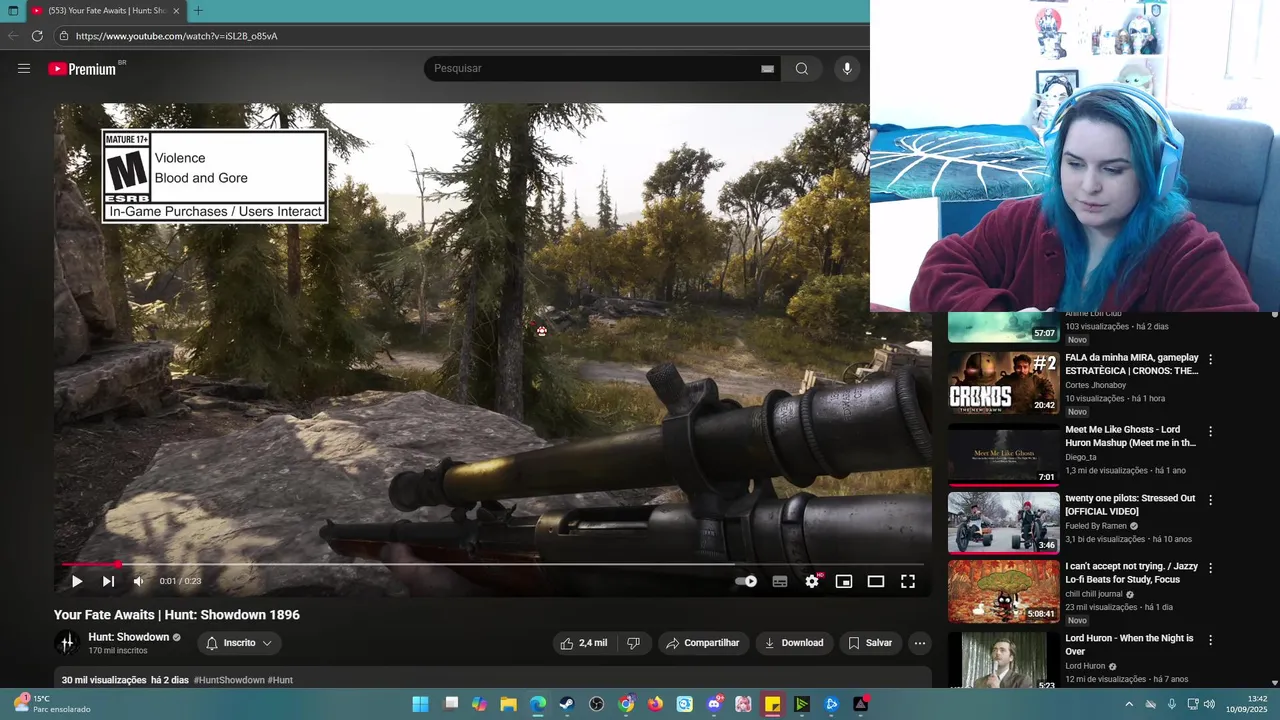Viewport: 1280px width, 720px height.
Task: Switch to miniplayer mode
Action: pyautogui.click(x=844, y=581)
